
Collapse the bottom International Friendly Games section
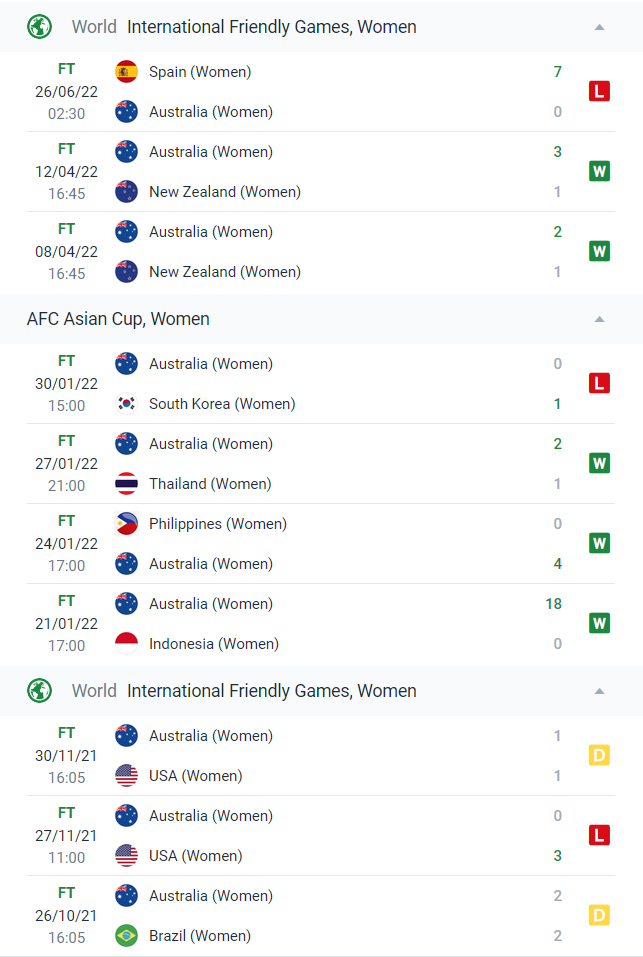pyautogui.click(x=599, y=691)
